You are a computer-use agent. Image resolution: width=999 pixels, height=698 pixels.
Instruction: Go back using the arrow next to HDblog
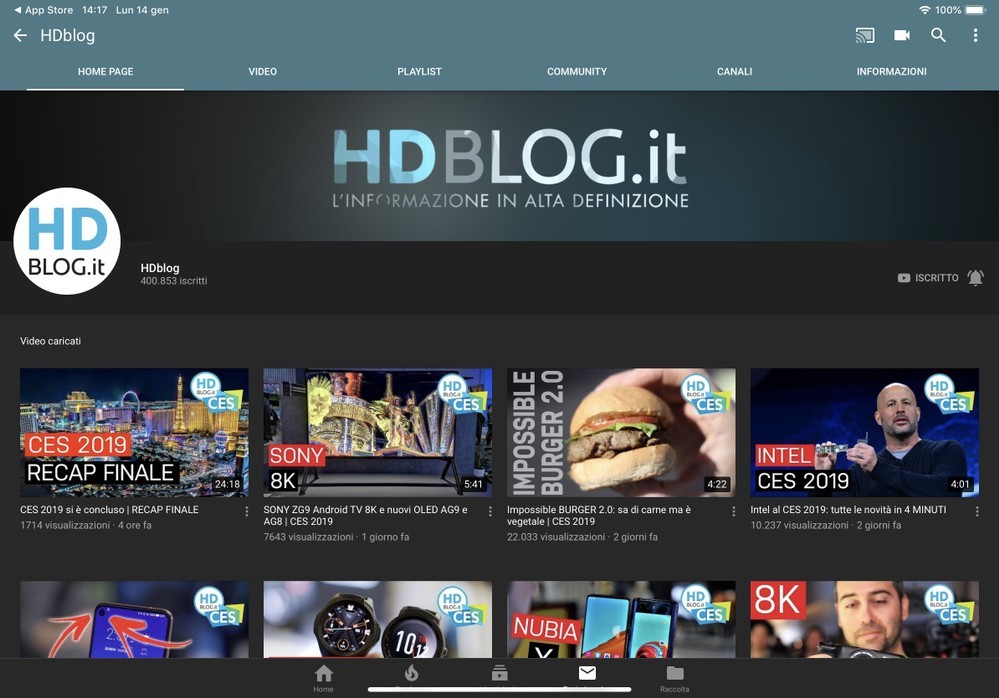pos(20,36)
